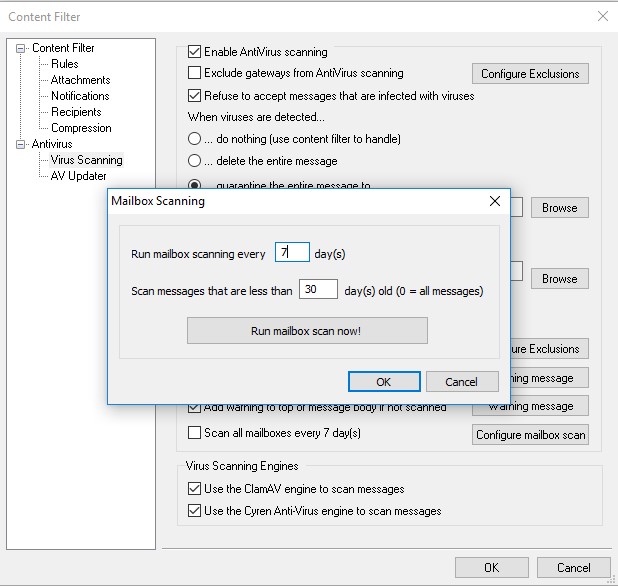Screen dimensions: 618x586
Task: Toggle Use the Cyren Anti-Virus engine
Action: 194,511
